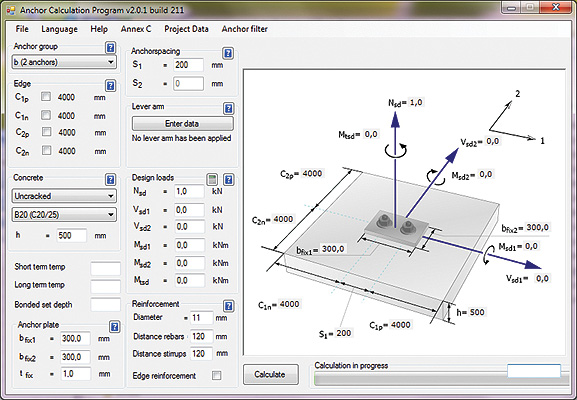The width and height of the screenshot is (577, 400).
Task: Open help for Anchor group section
Action: coord(110,48)
